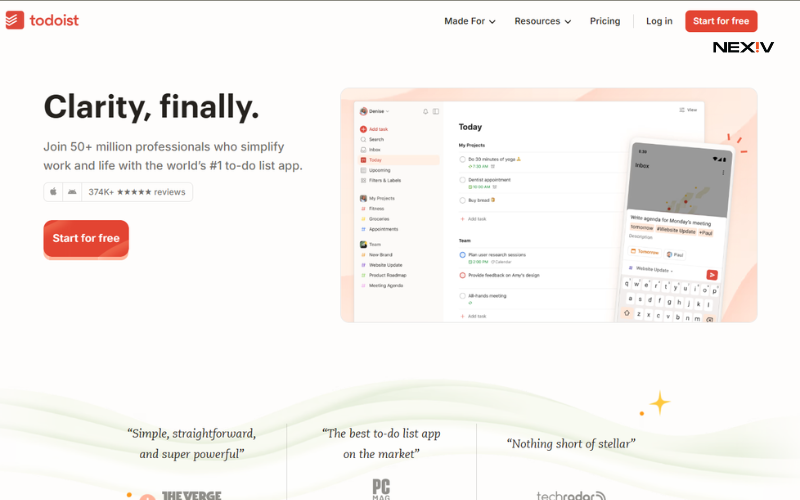800x500 pixels.
Task: Click Add task under My Projects
Action: (473, 219)
